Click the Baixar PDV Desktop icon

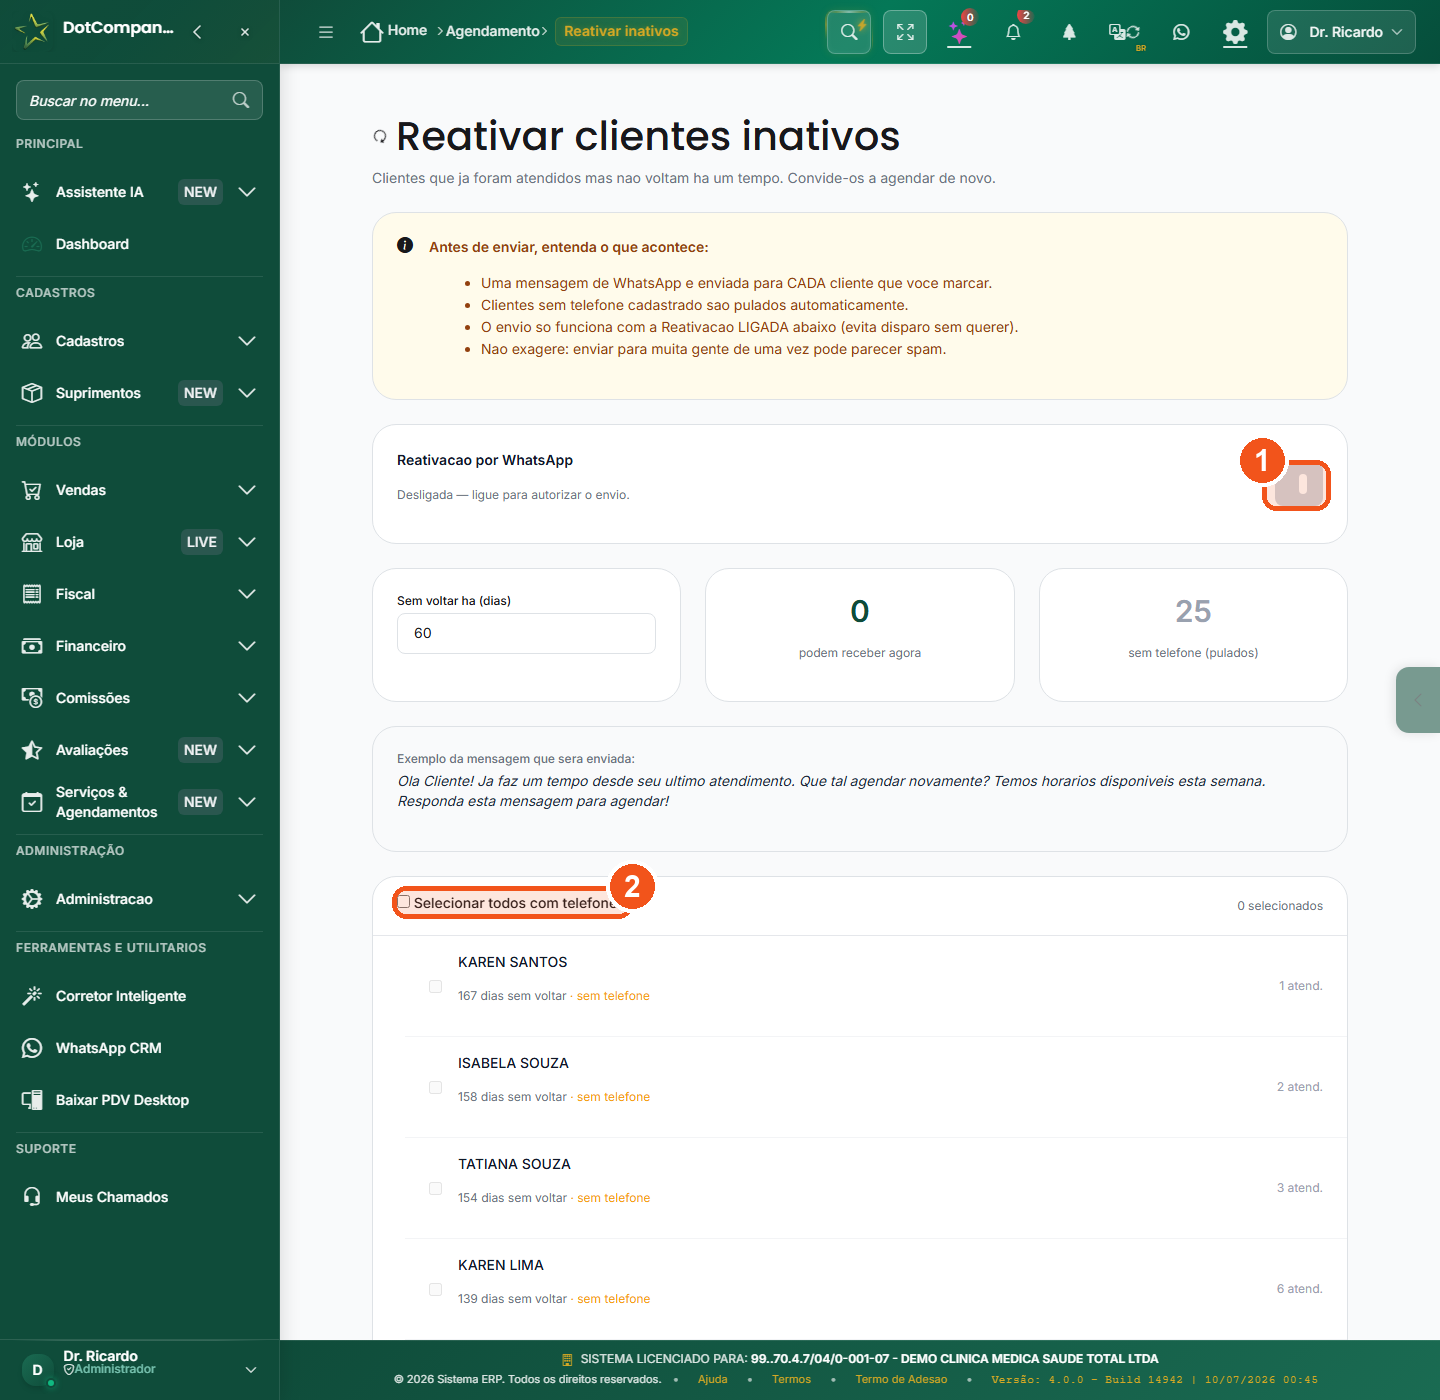coord(32,1100)
